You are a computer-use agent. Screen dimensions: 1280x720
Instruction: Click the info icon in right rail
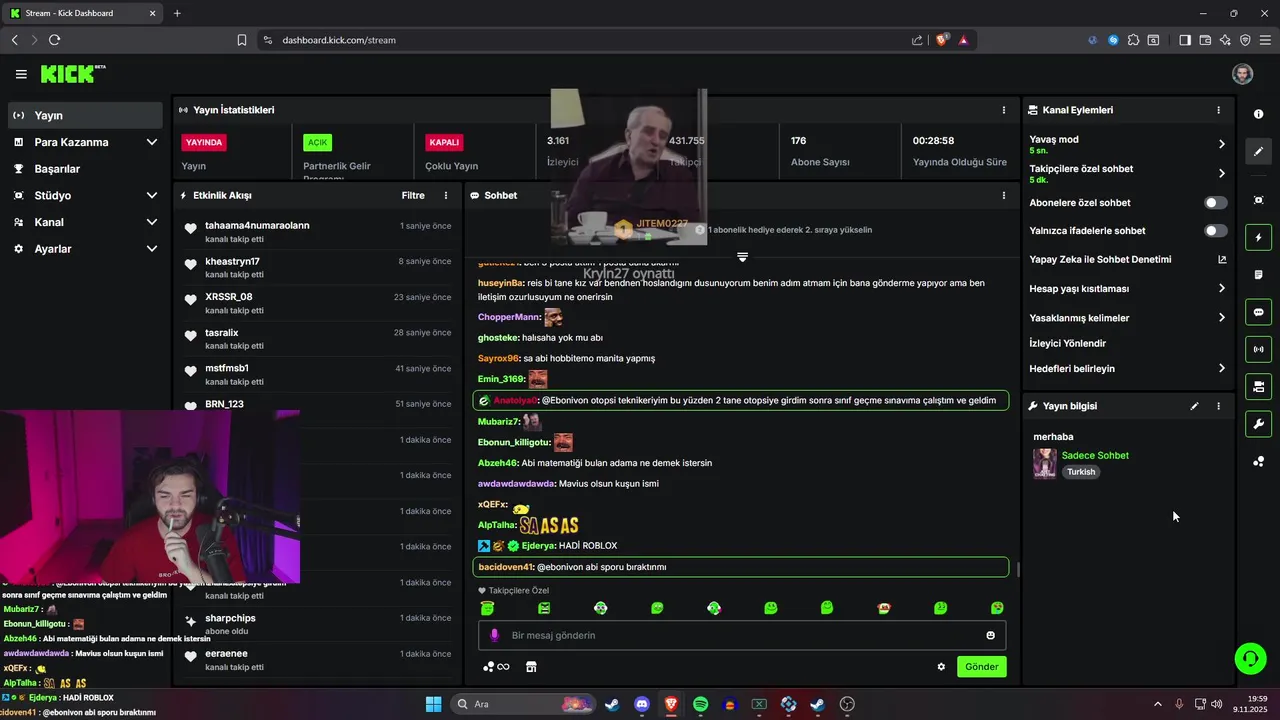pos(1258,114)
